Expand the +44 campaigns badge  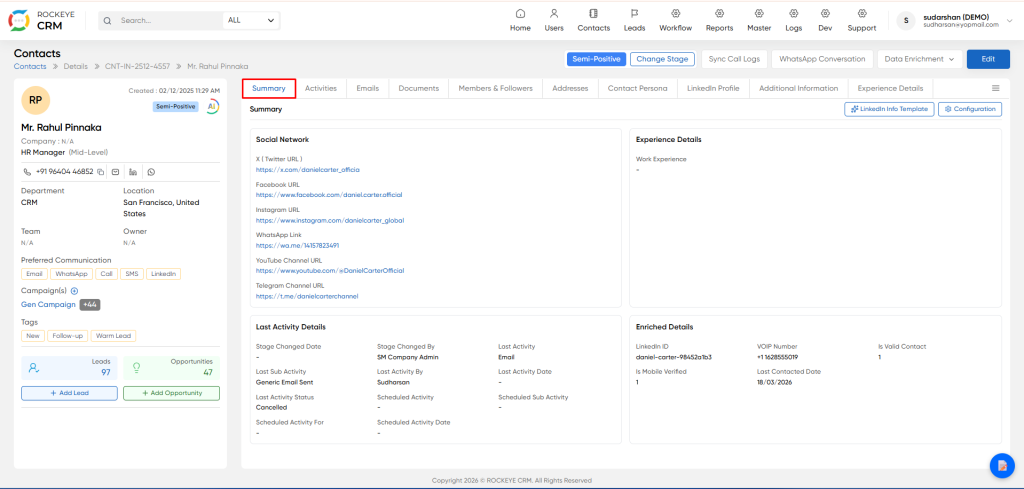coord(90,304)
